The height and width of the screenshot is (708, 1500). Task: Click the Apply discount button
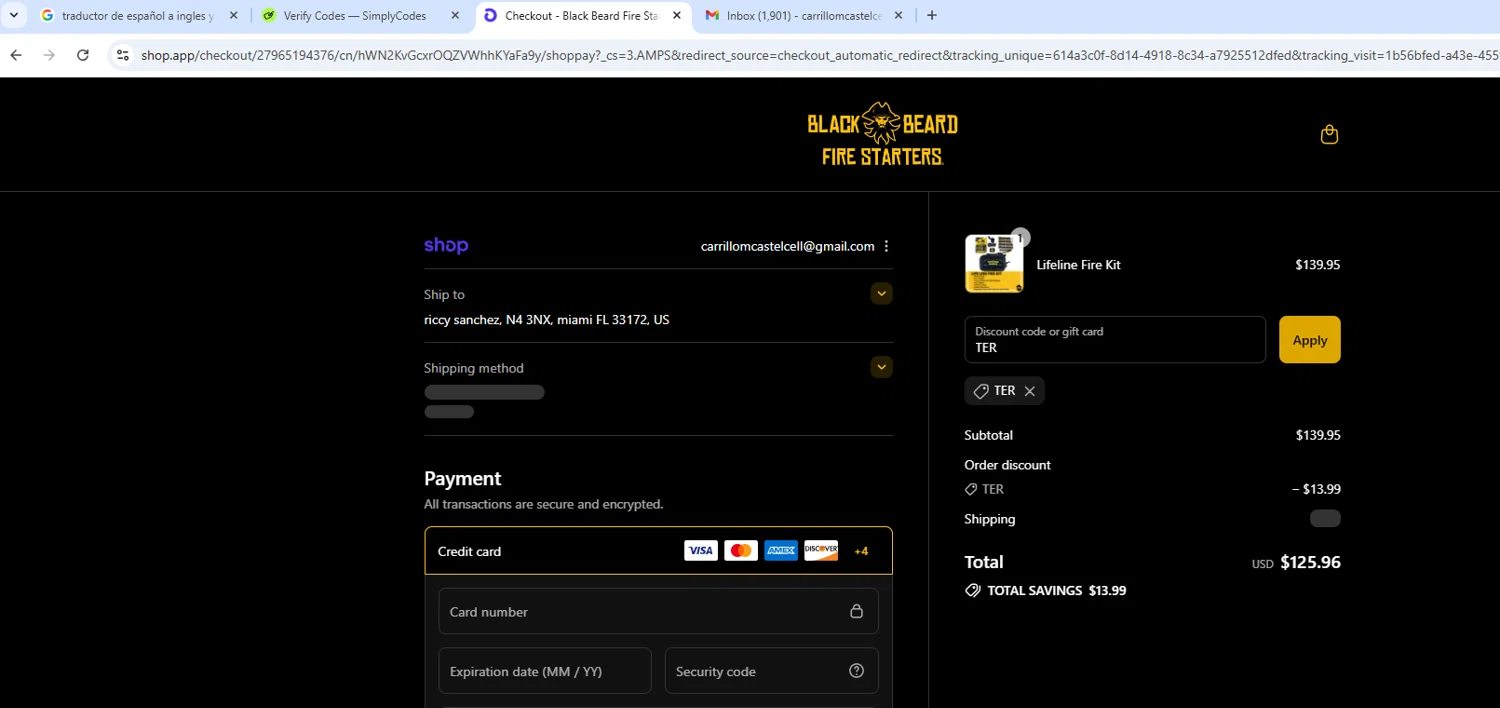click(x=1309, y=340)
